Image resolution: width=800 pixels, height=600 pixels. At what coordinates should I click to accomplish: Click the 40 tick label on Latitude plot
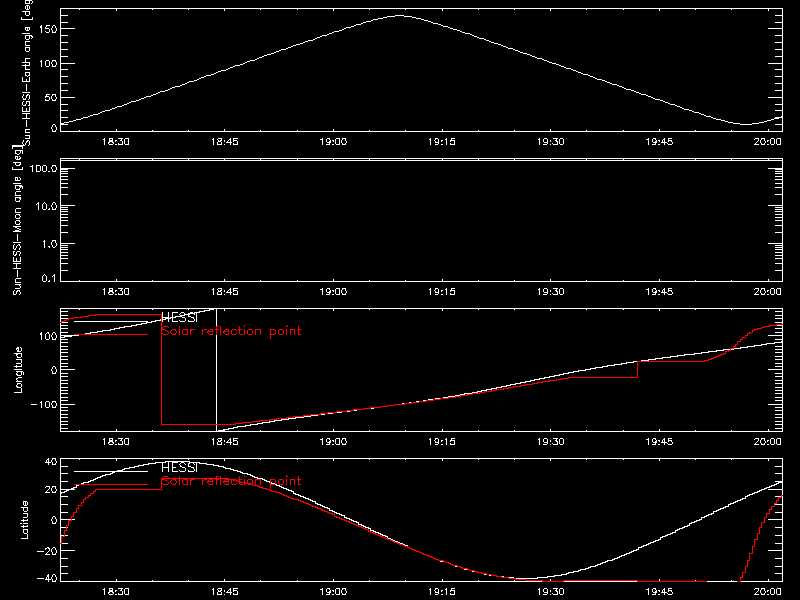point(51,462)
